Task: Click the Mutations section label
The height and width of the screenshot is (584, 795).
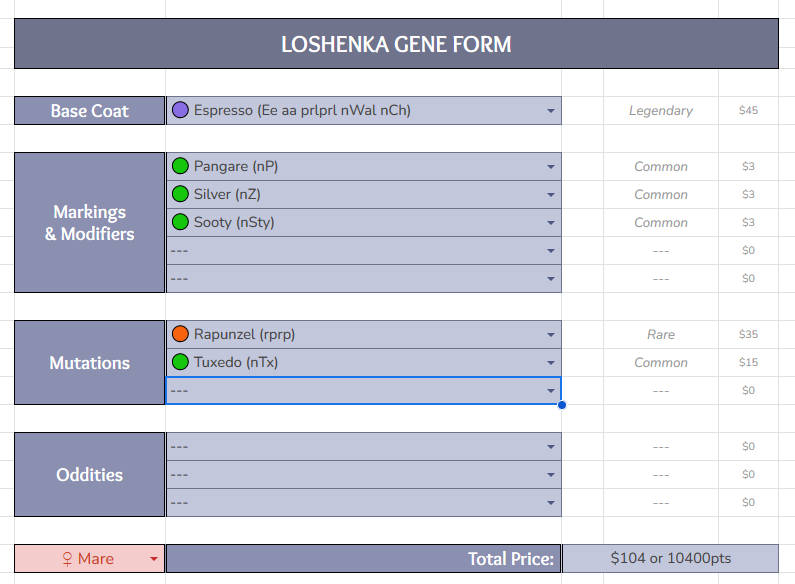Action: click(x=89, y=362)
